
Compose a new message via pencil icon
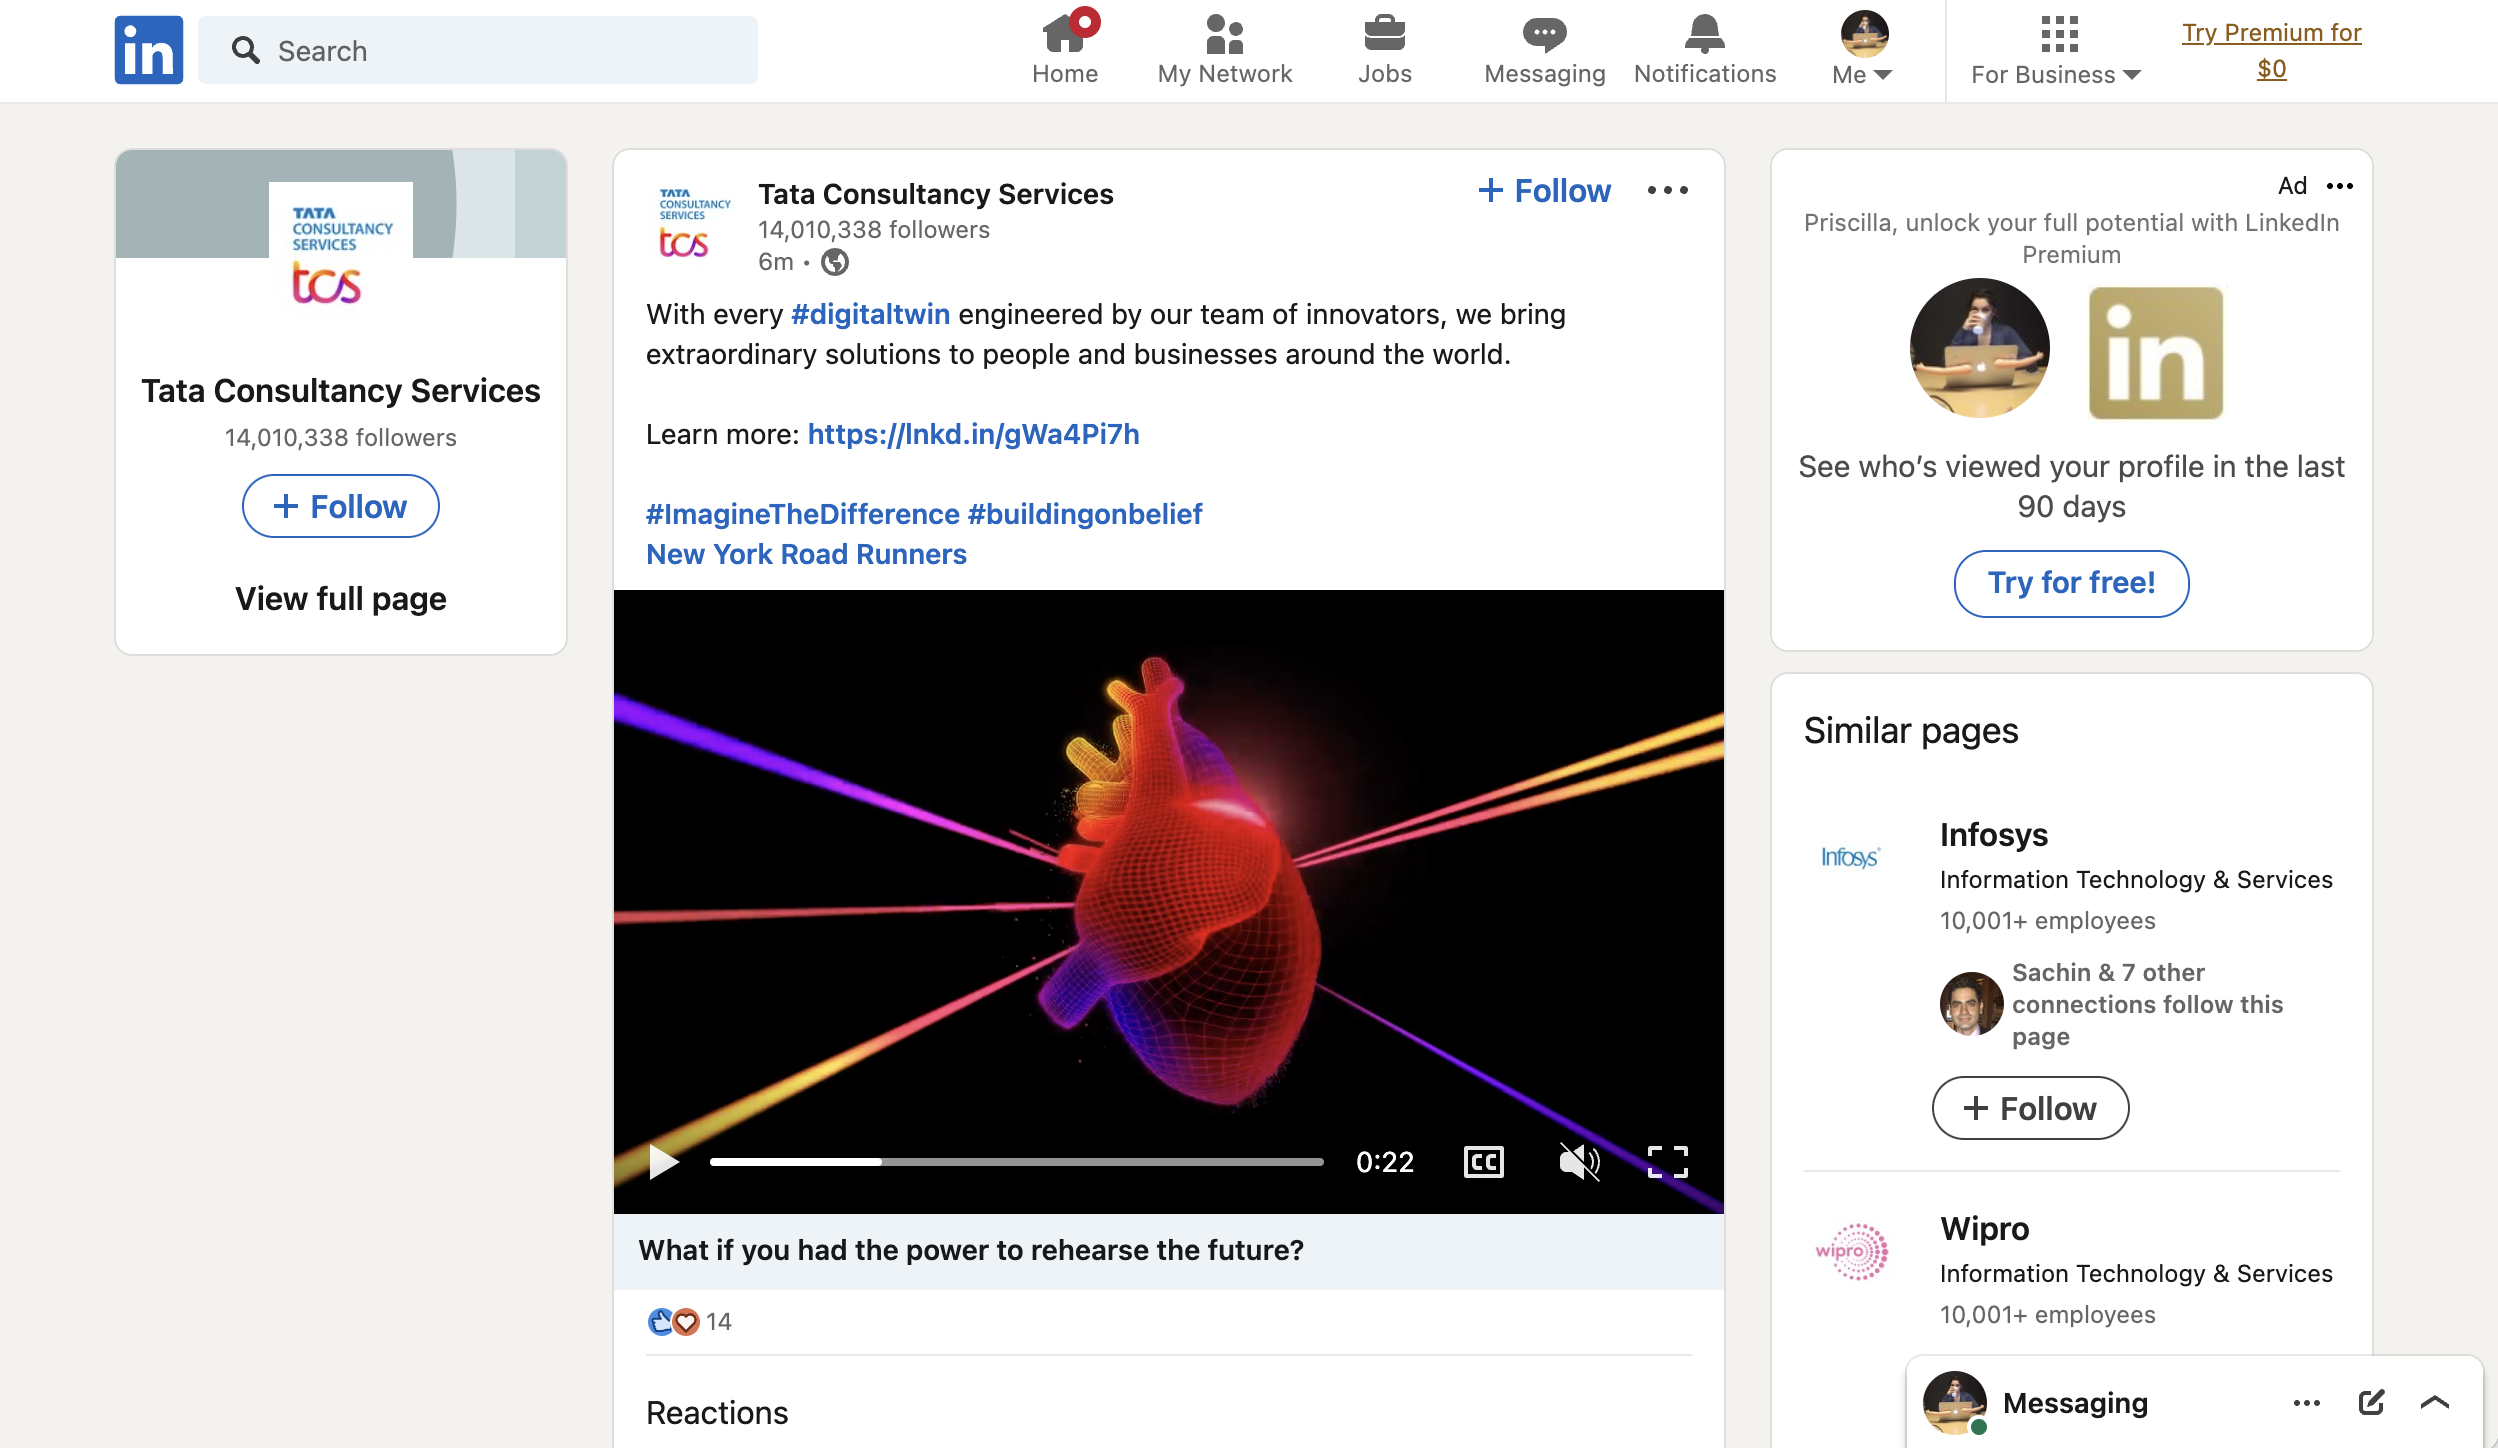tap(2371, 1402)
